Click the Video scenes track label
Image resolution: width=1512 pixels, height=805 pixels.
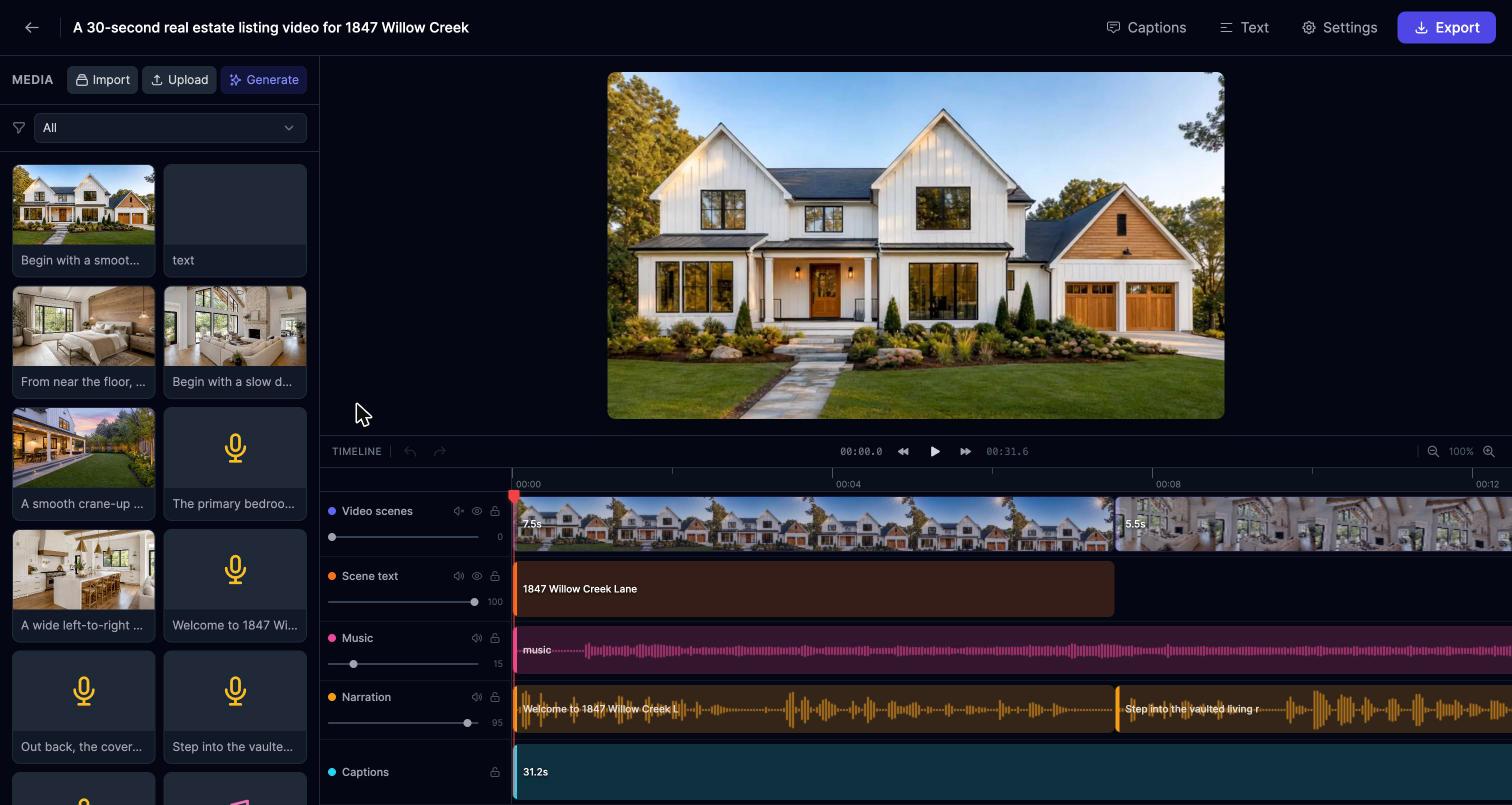point(377,511)
